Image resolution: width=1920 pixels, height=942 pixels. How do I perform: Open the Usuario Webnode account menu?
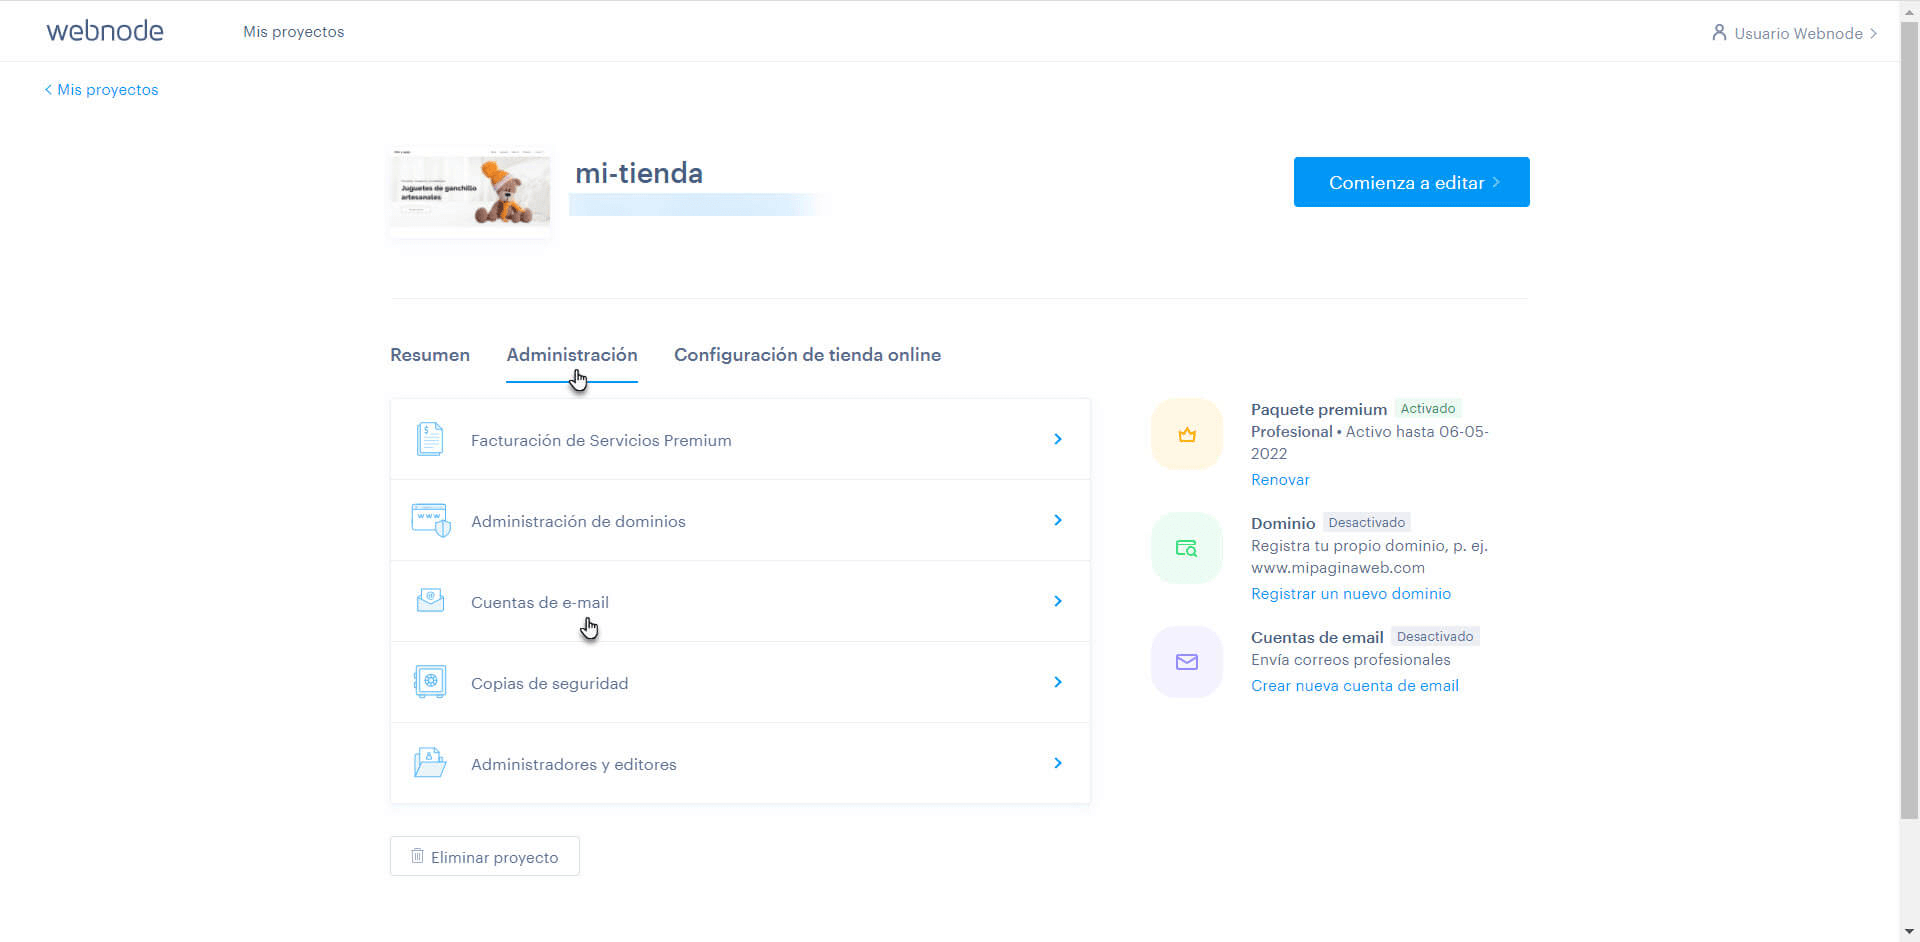coord(1793,33)
